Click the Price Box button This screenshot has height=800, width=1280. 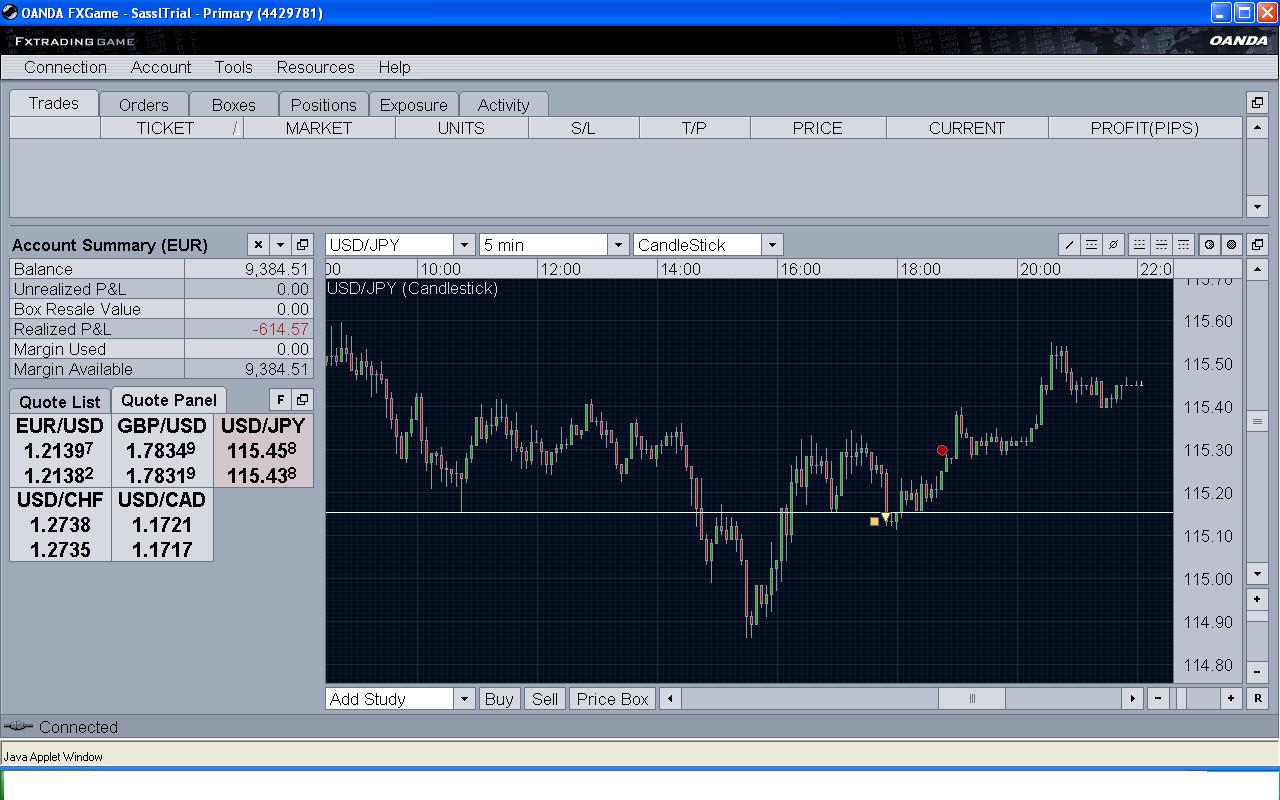click(x=612, y=699)
